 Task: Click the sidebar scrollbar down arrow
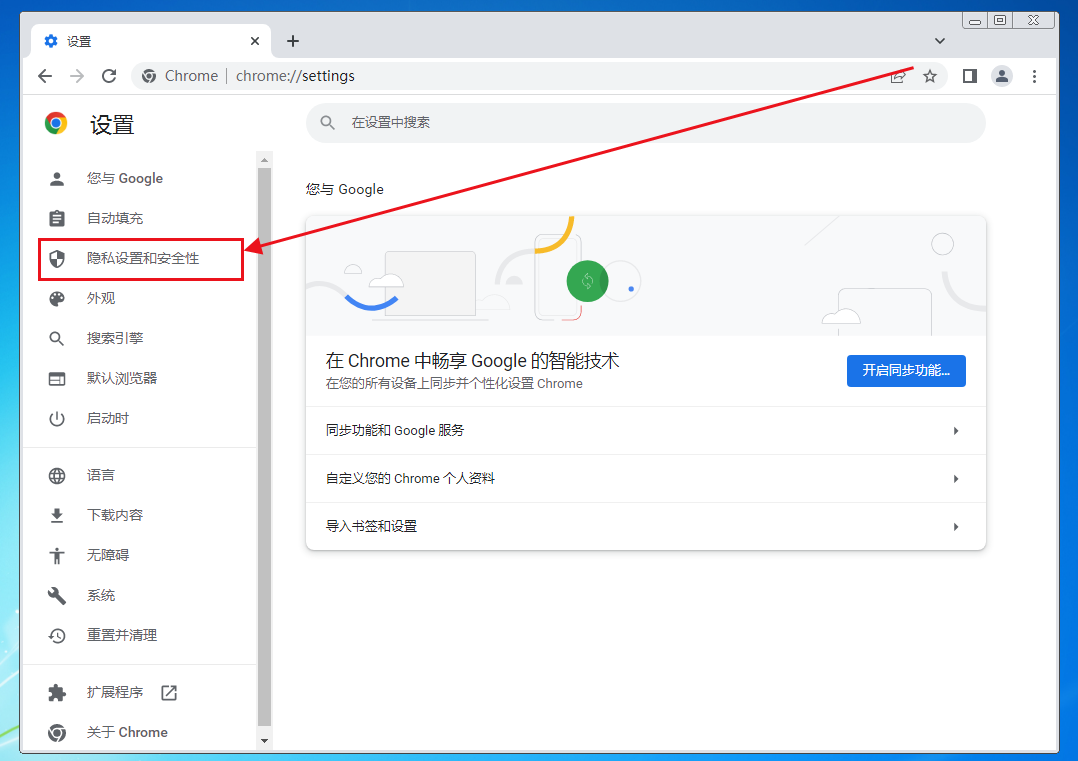264,741
